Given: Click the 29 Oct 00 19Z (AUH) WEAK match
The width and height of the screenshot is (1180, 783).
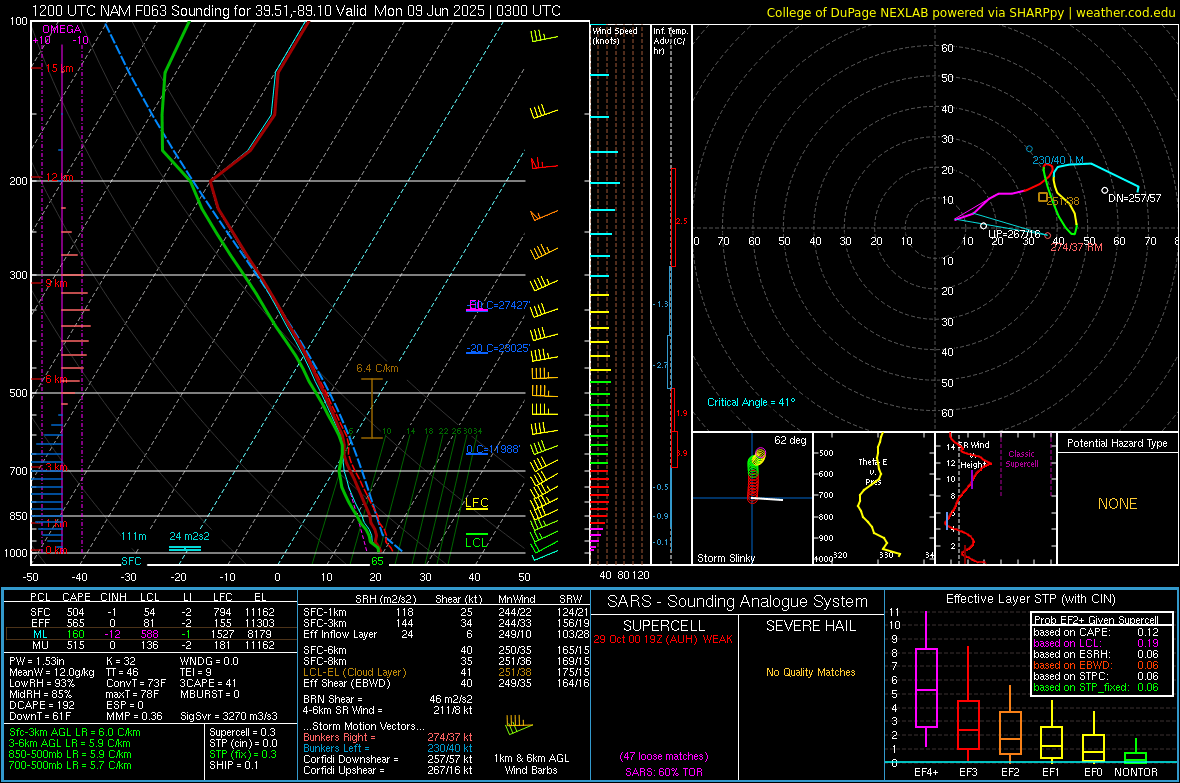Looking at the screenshot, I should (662, 639).
